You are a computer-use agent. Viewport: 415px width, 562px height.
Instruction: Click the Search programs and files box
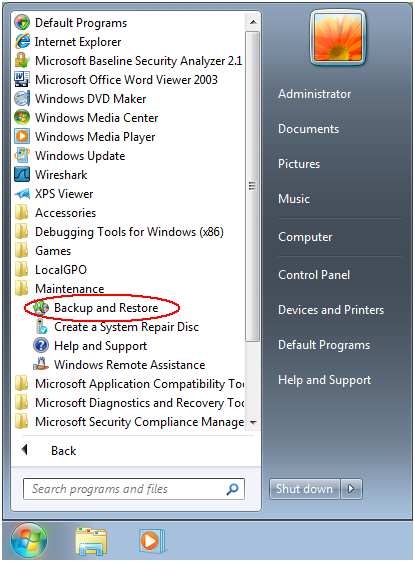(134, 489)
